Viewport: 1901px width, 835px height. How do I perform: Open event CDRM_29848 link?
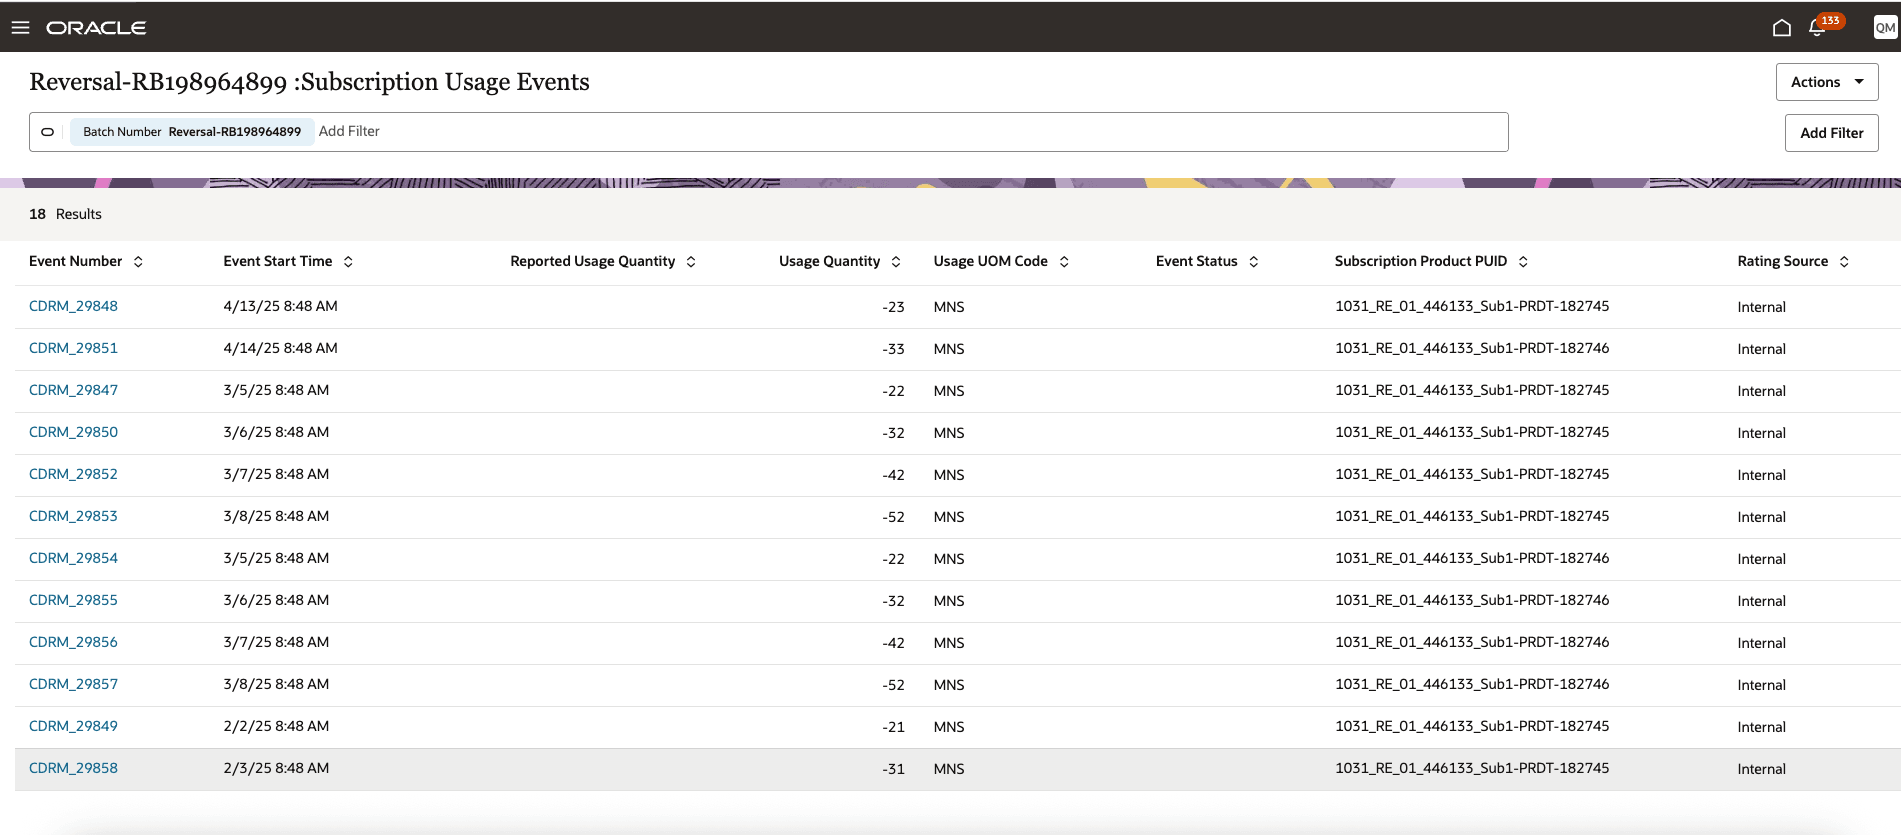click(73, 306)
